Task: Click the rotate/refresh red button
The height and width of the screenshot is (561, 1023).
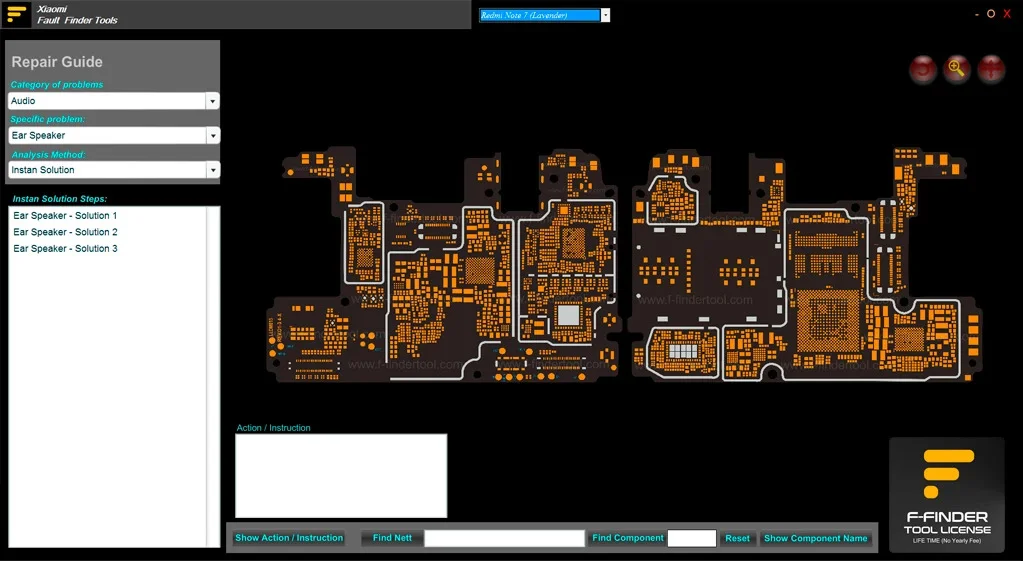Action: tap(923, 69)
